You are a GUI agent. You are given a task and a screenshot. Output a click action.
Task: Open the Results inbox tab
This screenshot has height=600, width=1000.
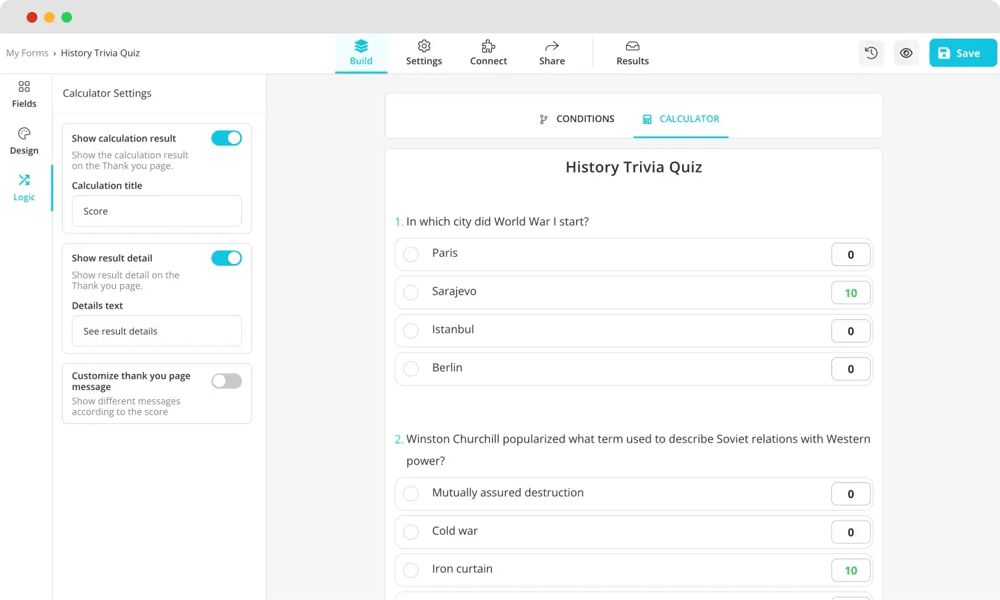point(632,53)
